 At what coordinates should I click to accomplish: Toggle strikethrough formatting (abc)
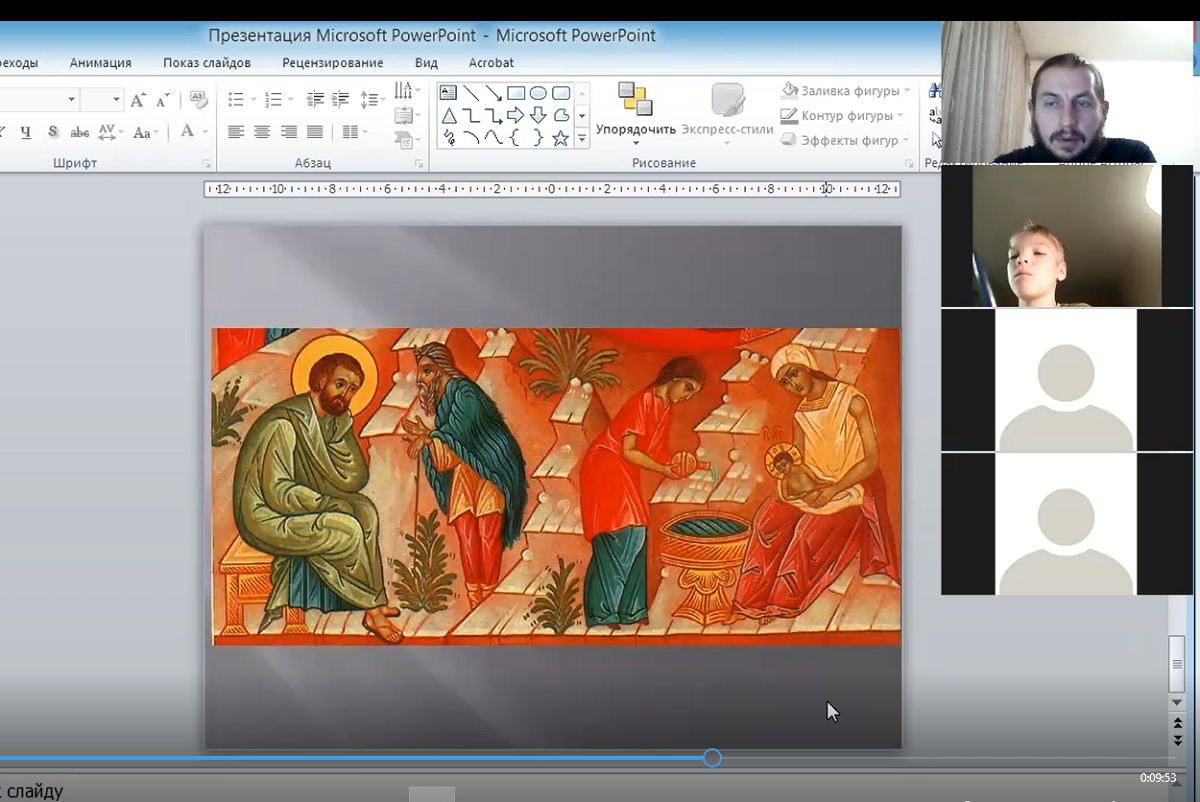click(80, 132)
